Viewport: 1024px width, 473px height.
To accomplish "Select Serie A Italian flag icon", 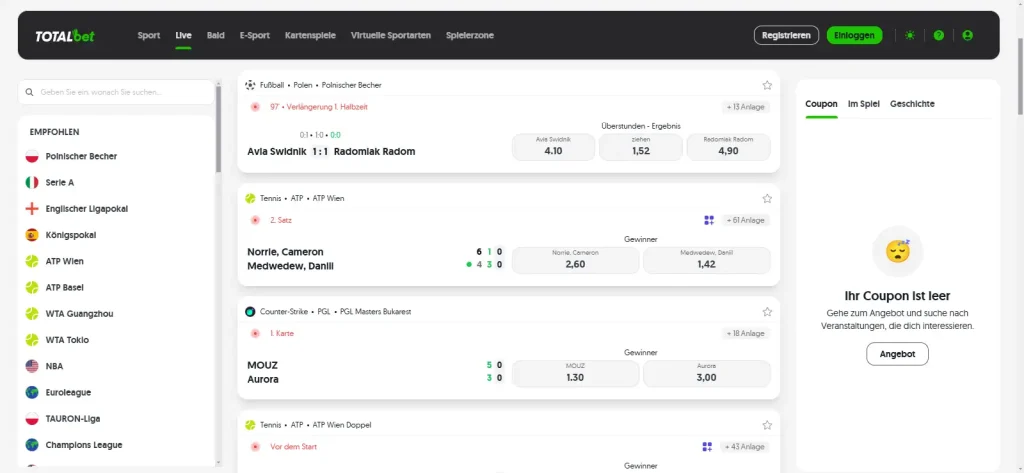I will [x=32, y=182].
